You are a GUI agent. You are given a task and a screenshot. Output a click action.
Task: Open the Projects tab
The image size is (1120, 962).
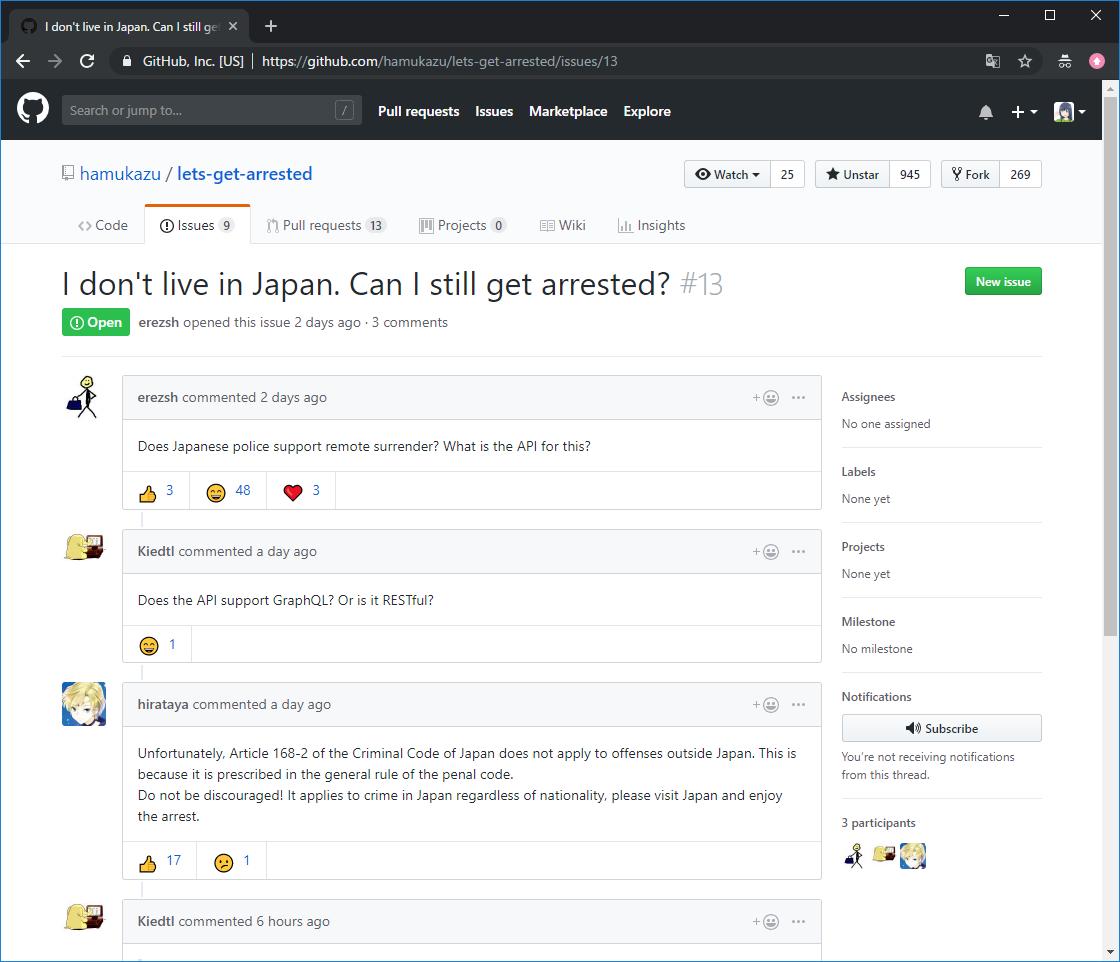click(x=462, y=226)
